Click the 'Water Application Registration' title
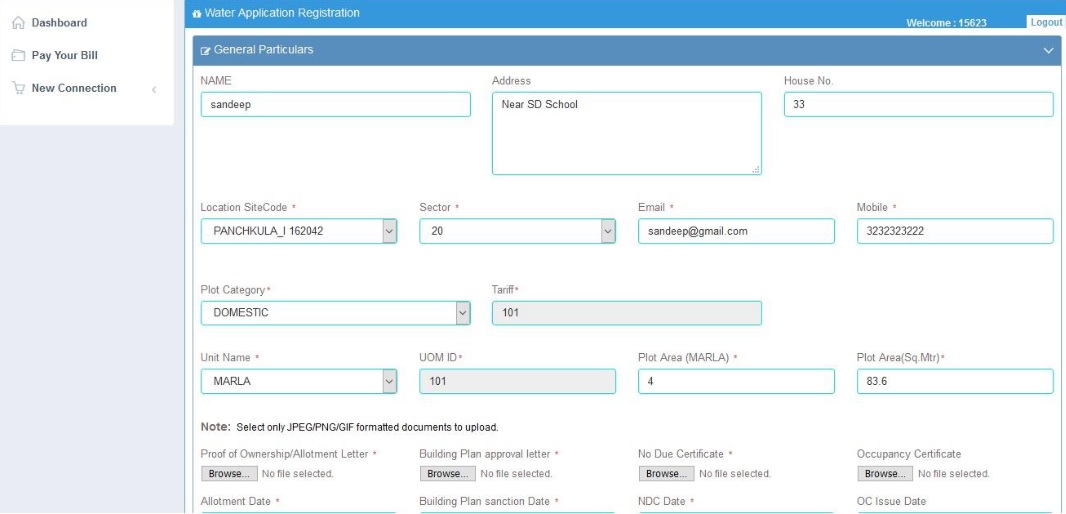 pyautogui.click(x=282, y=13)
